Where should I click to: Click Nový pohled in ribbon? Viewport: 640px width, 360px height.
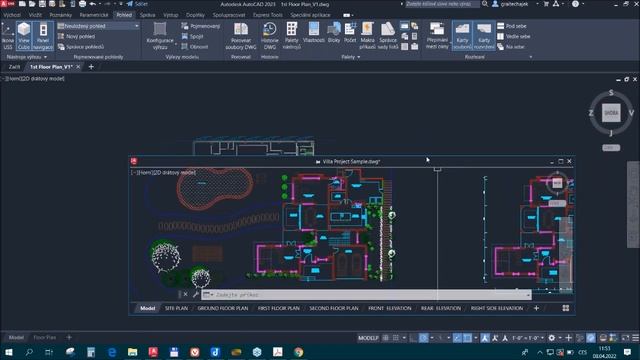tap(76, 36)
